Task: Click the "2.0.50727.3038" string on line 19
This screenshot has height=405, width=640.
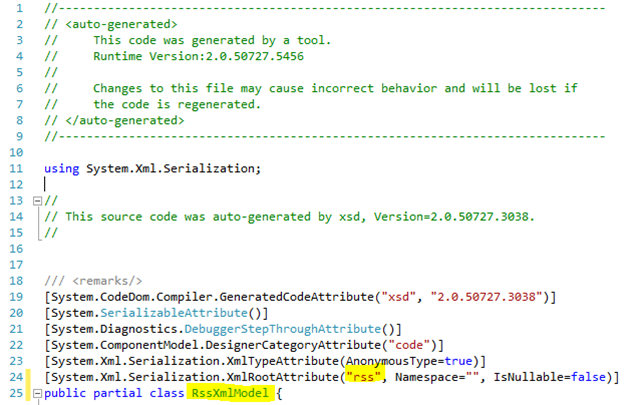Action: click(x=487, y=297)
